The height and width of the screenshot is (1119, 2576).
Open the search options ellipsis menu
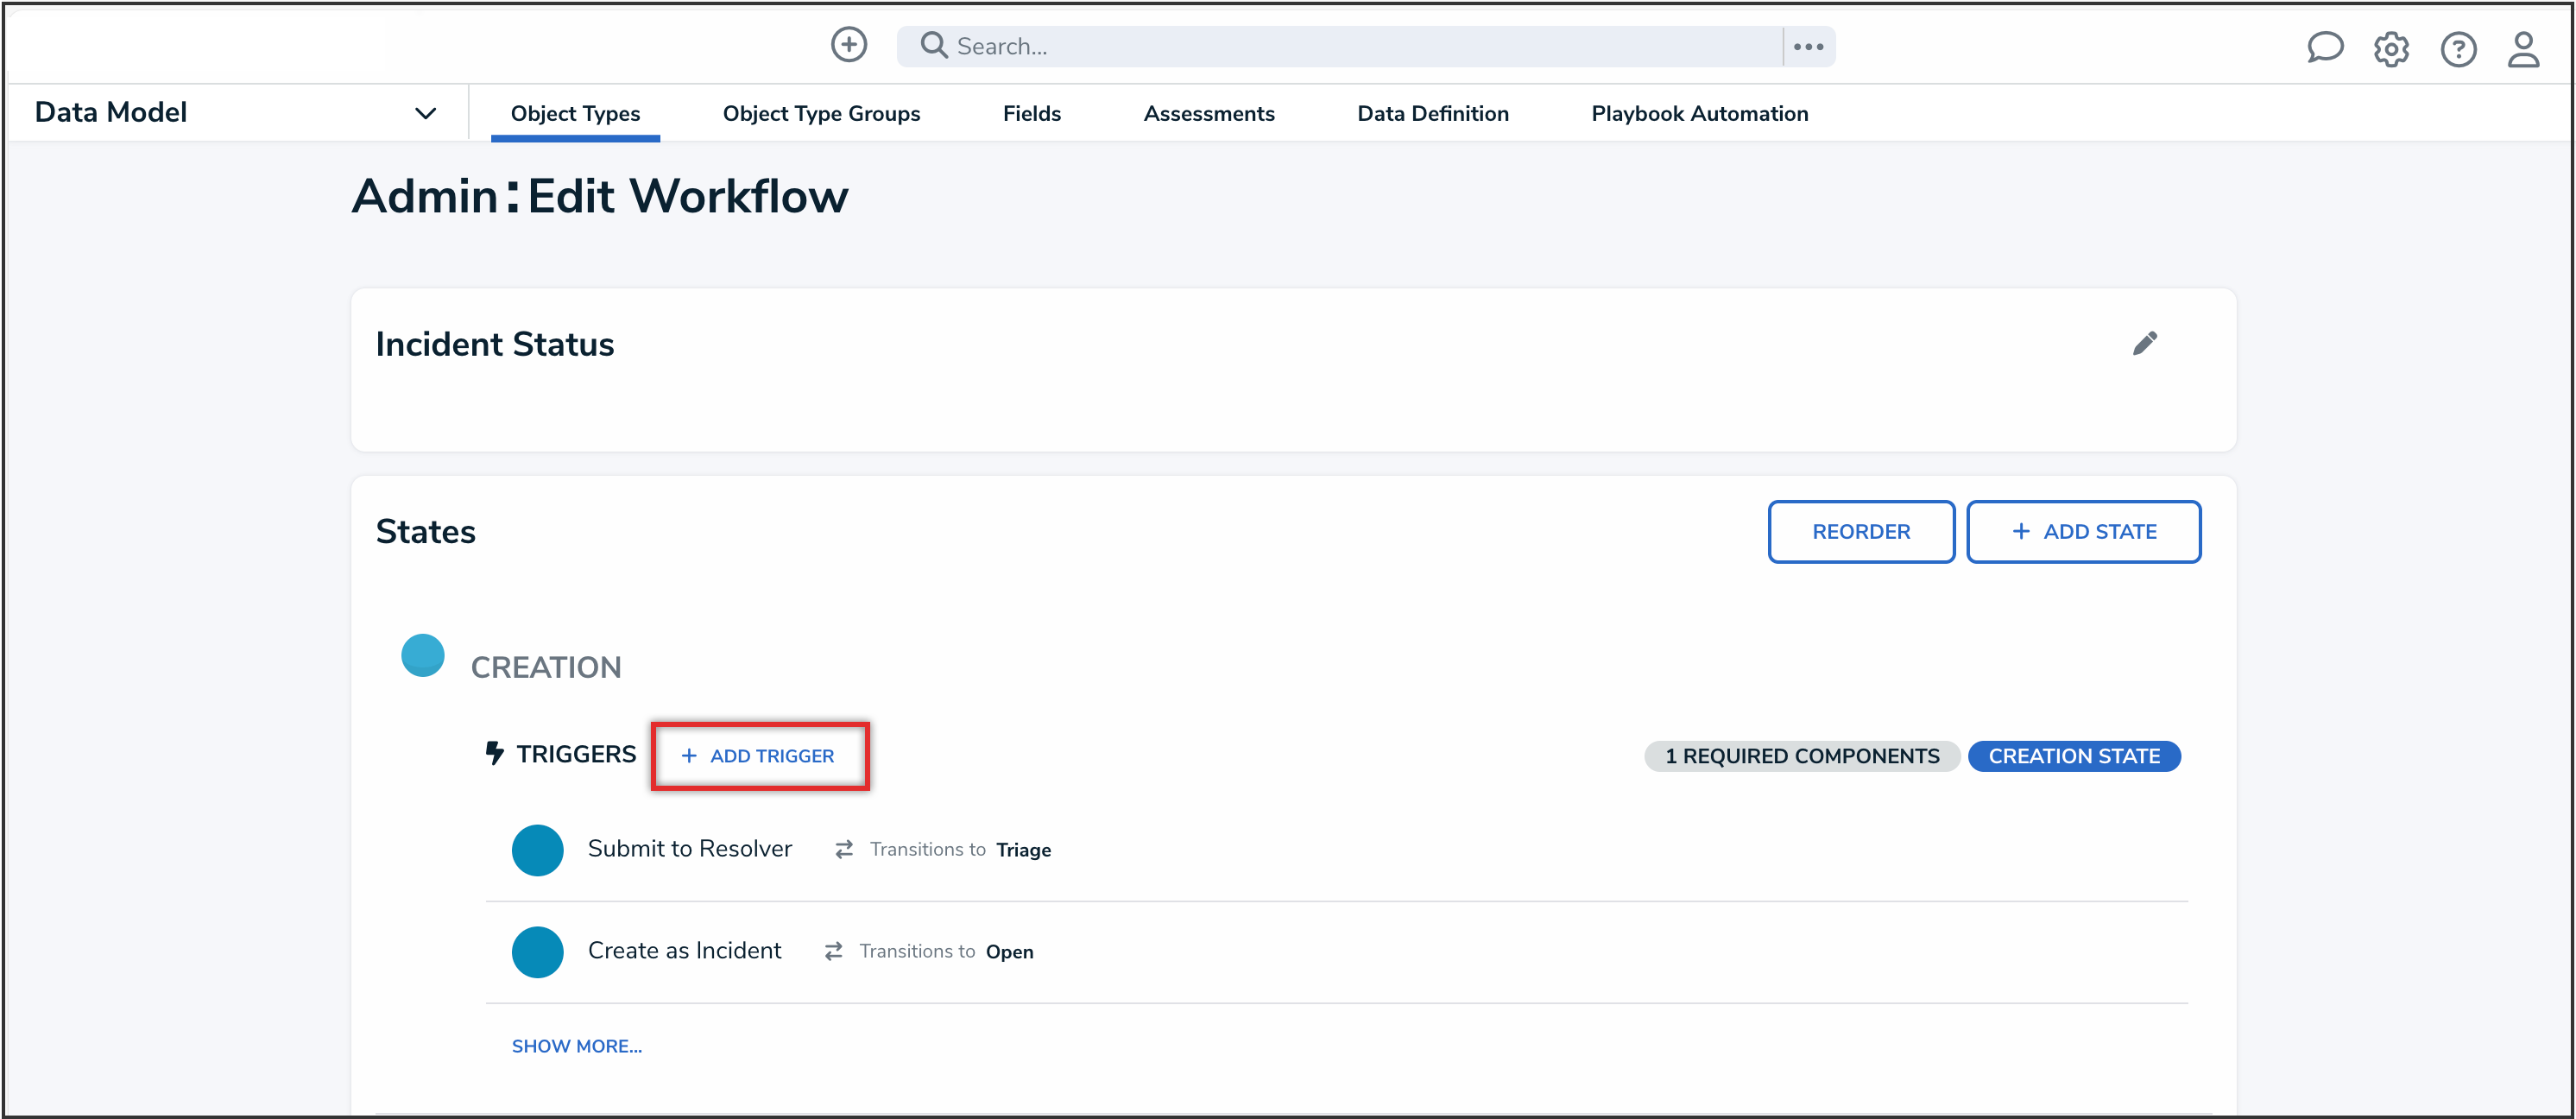[x=1808, y=47]
